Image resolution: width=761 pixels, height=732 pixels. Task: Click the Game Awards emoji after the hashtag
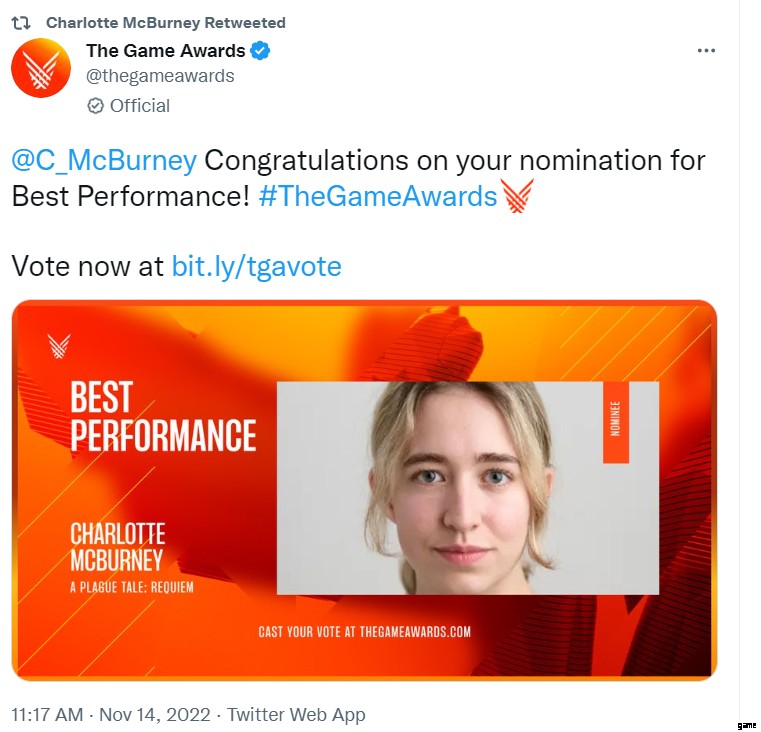tap(518, 196)
